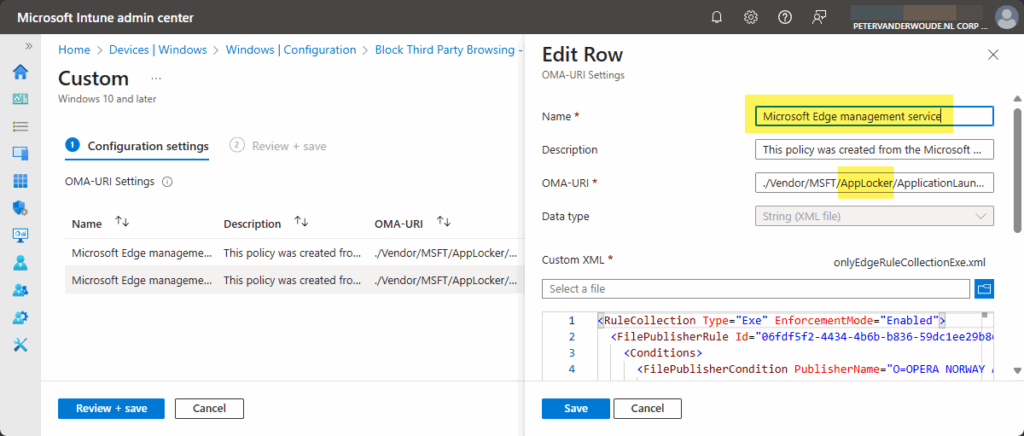Open the Dashboard icon in the sidebar
Image resolution: width=1024 pixels, height=436 pixels.
click(20, 99)
